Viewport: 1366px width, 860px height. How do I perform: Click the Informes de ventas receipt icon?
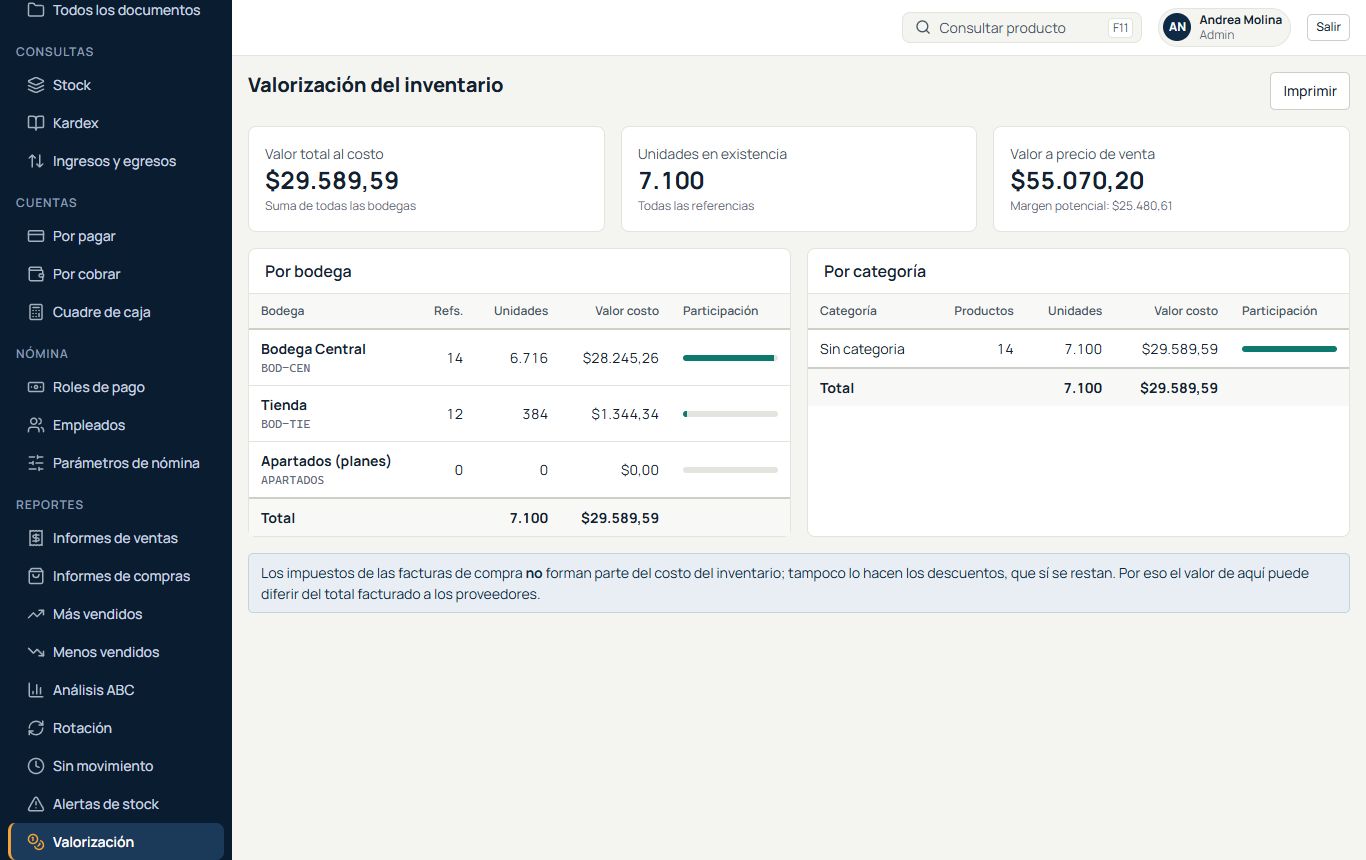coord(36,538)
